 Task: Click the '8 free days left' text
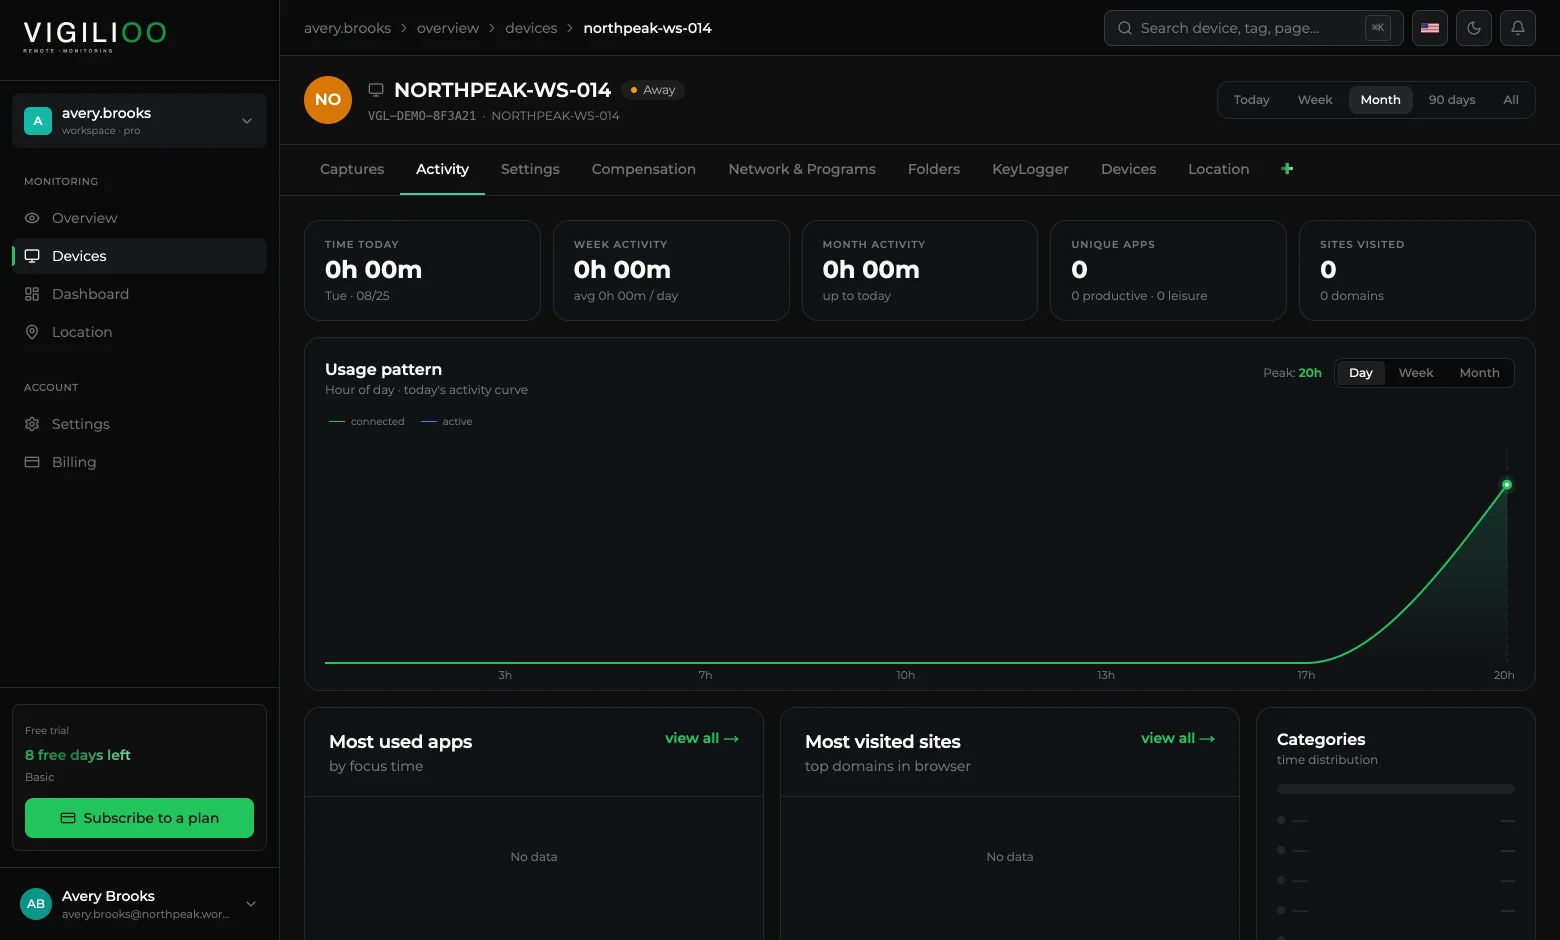click(x=78, y=755)
